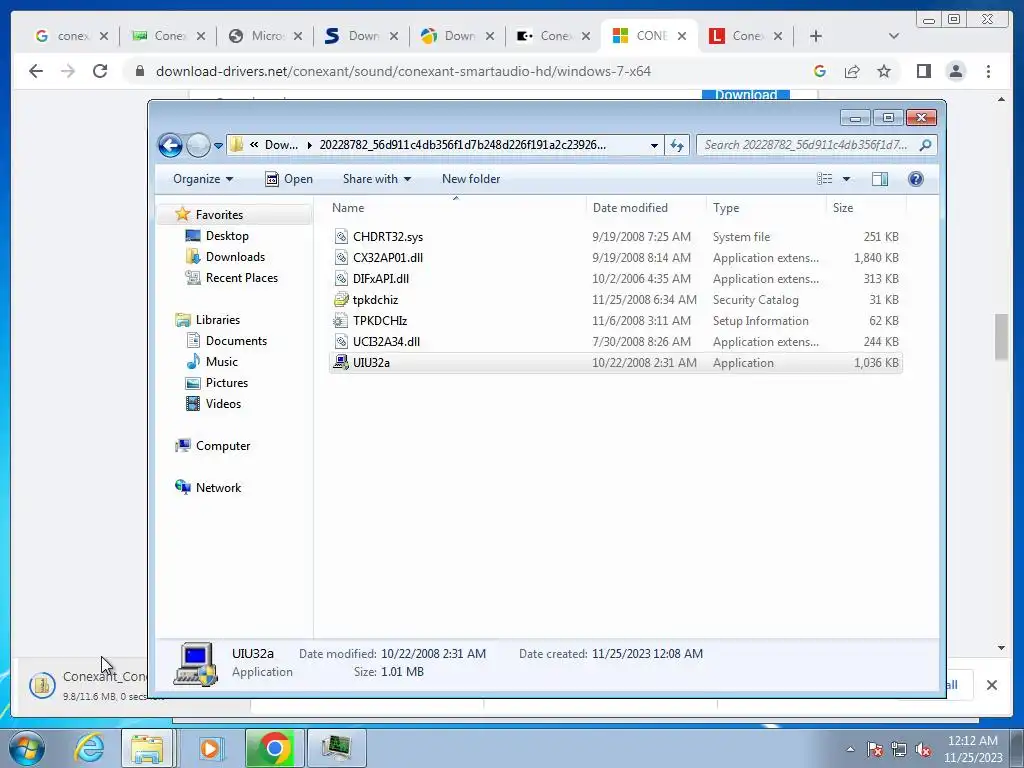Click tpkdchiz catalog file icon
The image size is (1024, 768).
(341, 300)
